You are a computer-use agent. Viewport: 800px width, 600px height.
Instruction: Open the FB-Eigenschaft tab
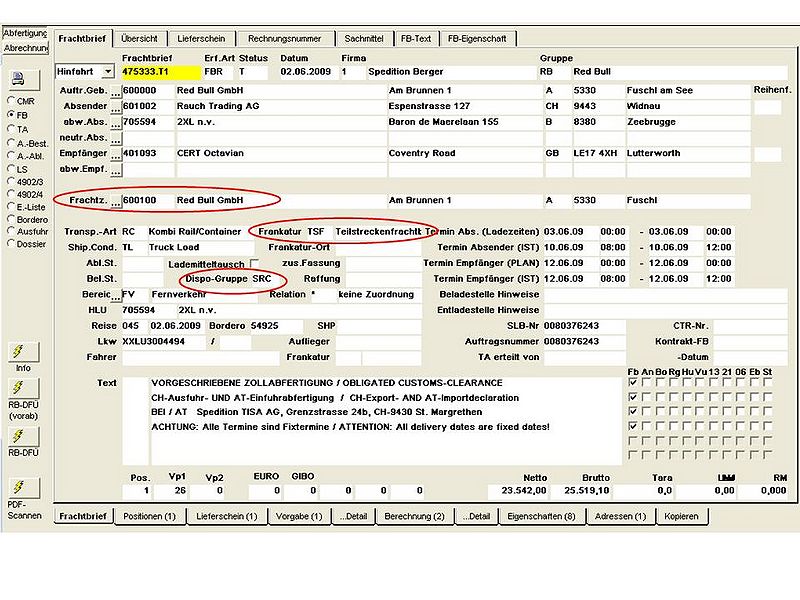(x=477, y=39)
